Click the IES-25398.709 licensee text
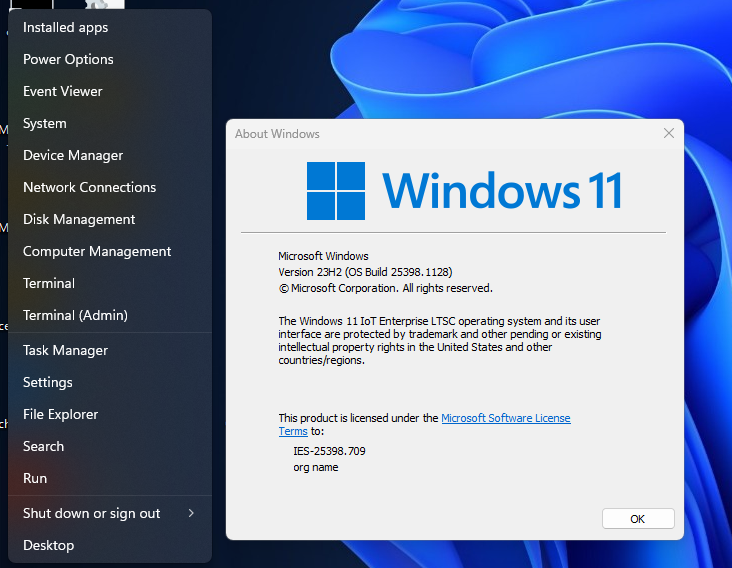 click(x=329, y=451)
